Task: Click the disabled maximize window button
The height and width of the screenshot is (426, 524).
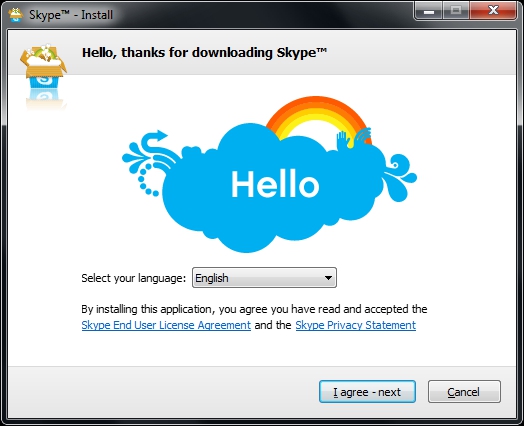Action: (x=456, y=11)
